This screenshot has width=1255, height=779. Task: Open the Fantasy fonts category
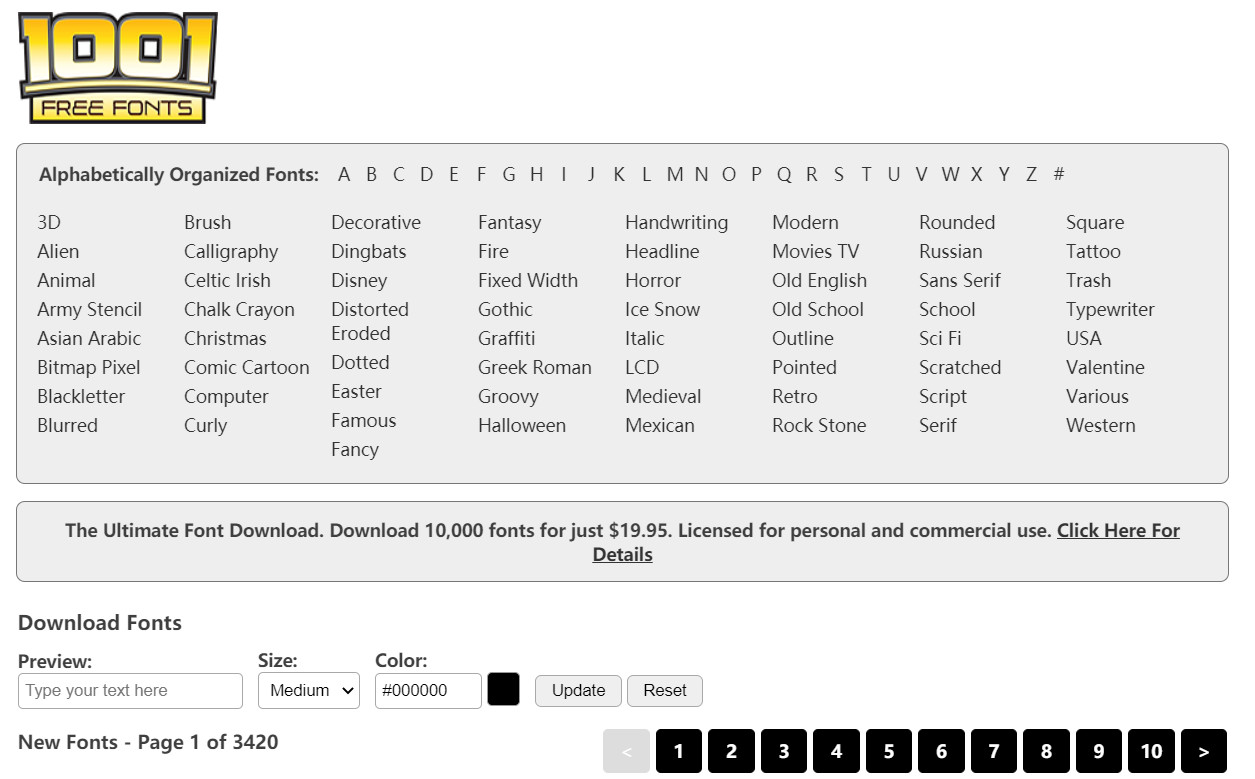[x=509, y=222]
